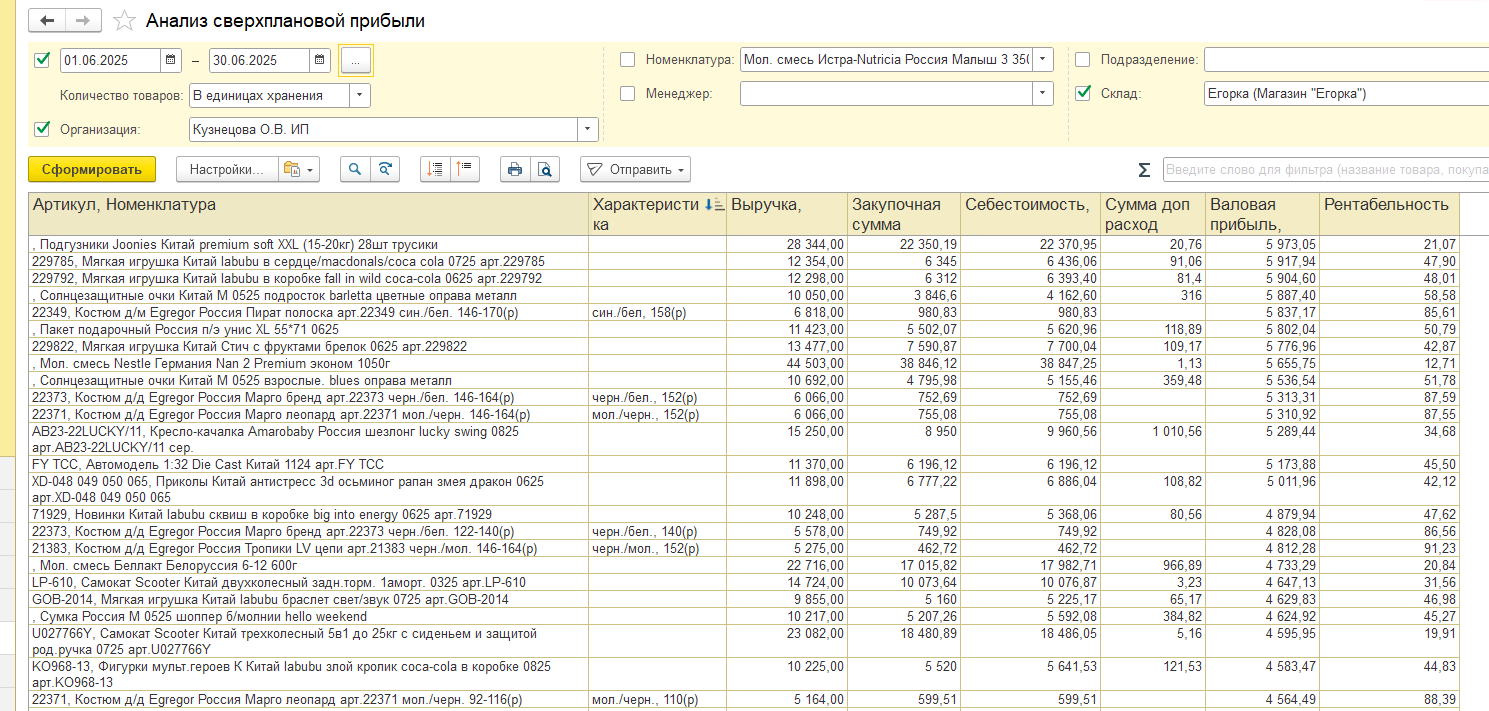Open the Отправить menu
This screenshot has width=1489, height=711.
pos(634,170)
